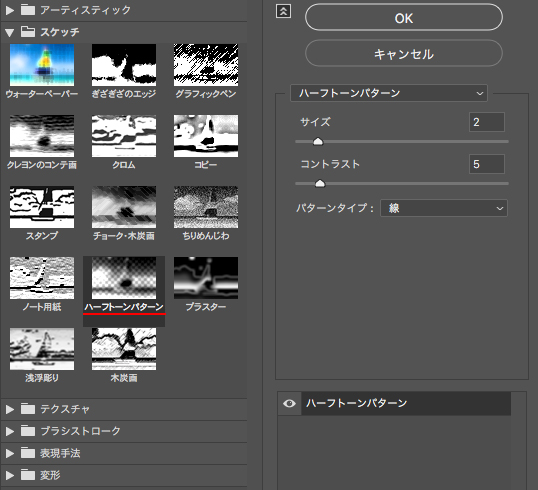The image size is (538, 490).
Task: Expand the アーティスティック folder
Action: point(10,10)
